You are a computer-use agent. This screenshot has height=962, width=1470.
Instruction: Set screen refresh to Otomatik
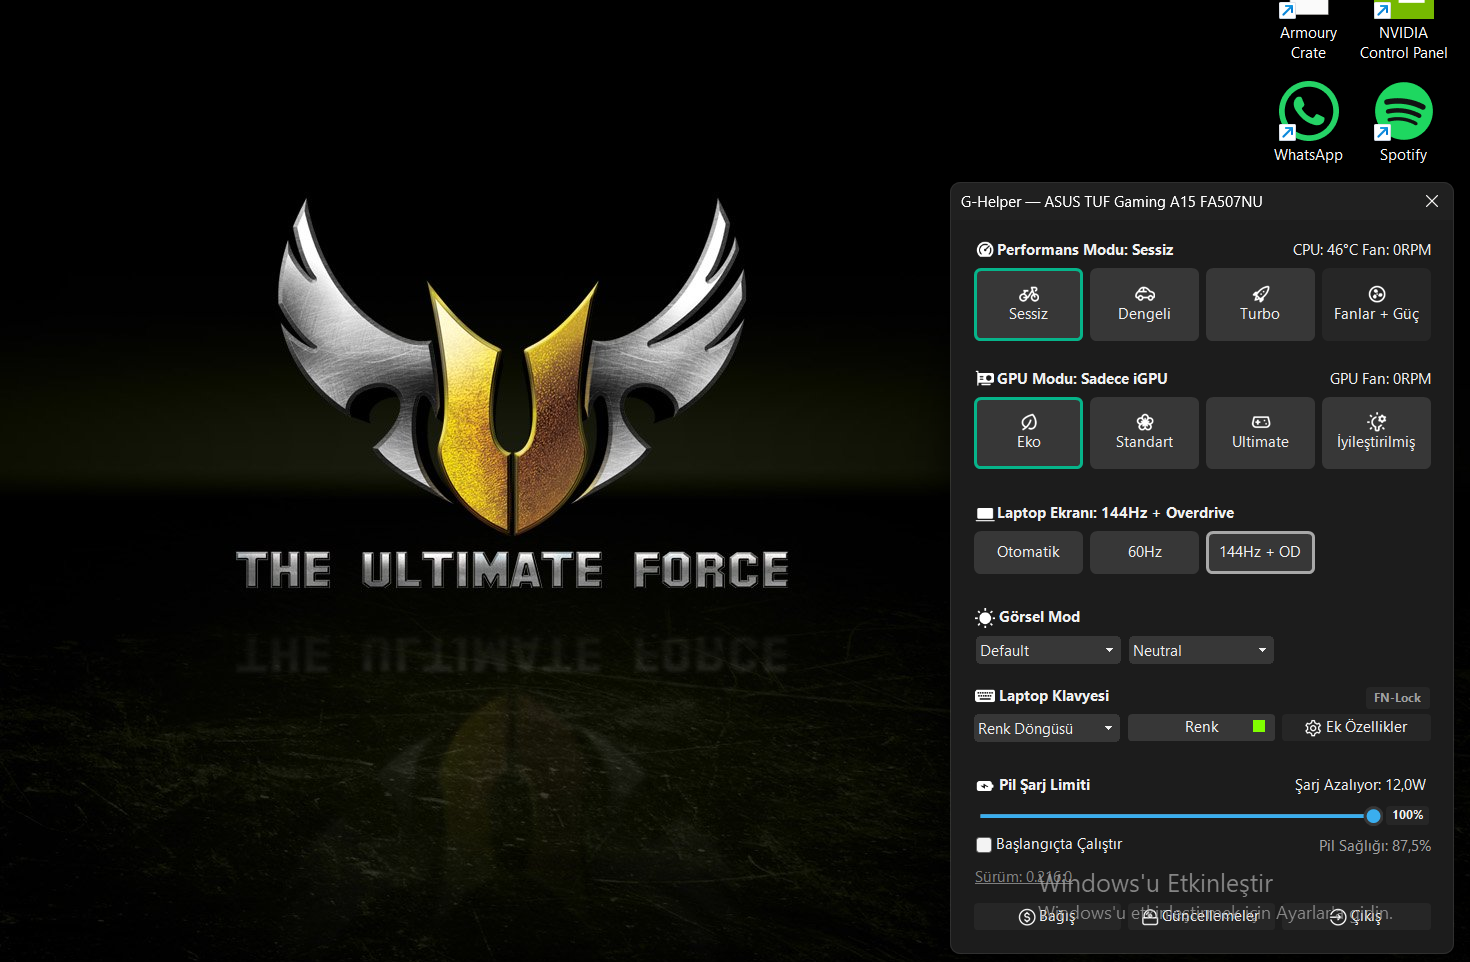1028,552
